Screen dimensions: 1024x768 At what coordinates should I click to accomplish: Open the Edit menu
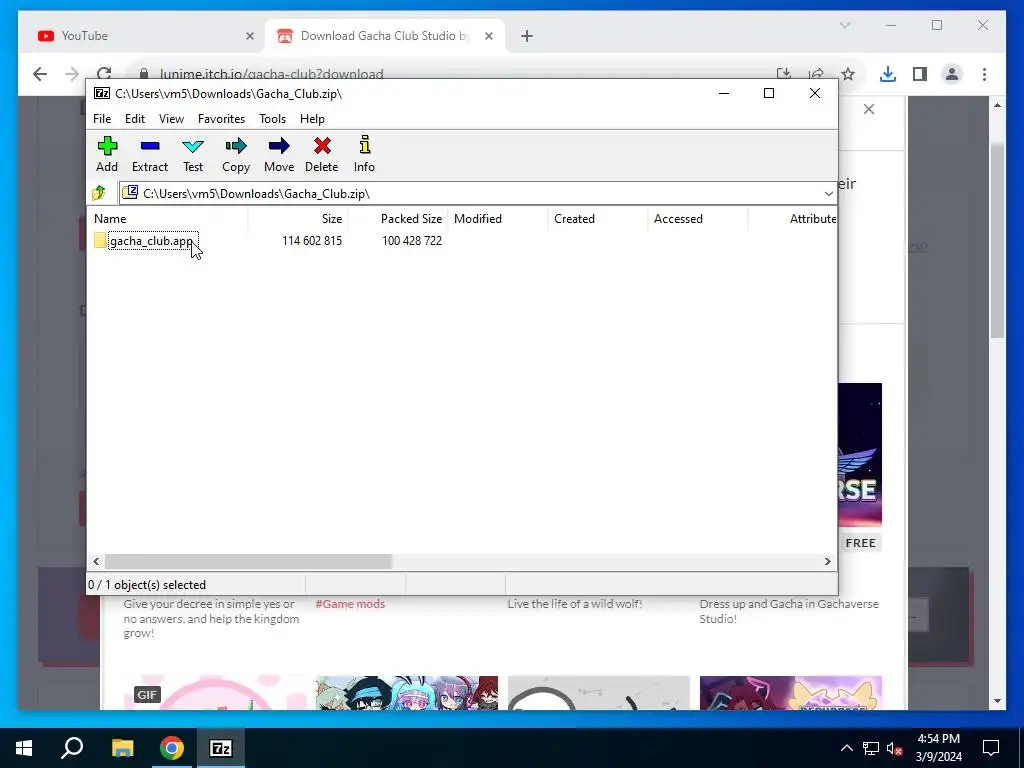[135, 119]
